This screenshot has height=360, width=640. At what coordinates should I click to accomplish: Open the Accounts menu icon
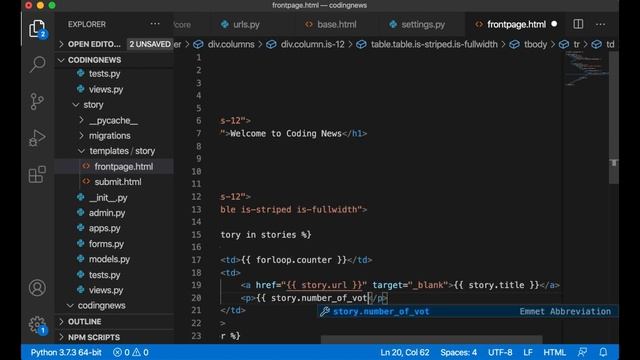(x=37, y=288)
